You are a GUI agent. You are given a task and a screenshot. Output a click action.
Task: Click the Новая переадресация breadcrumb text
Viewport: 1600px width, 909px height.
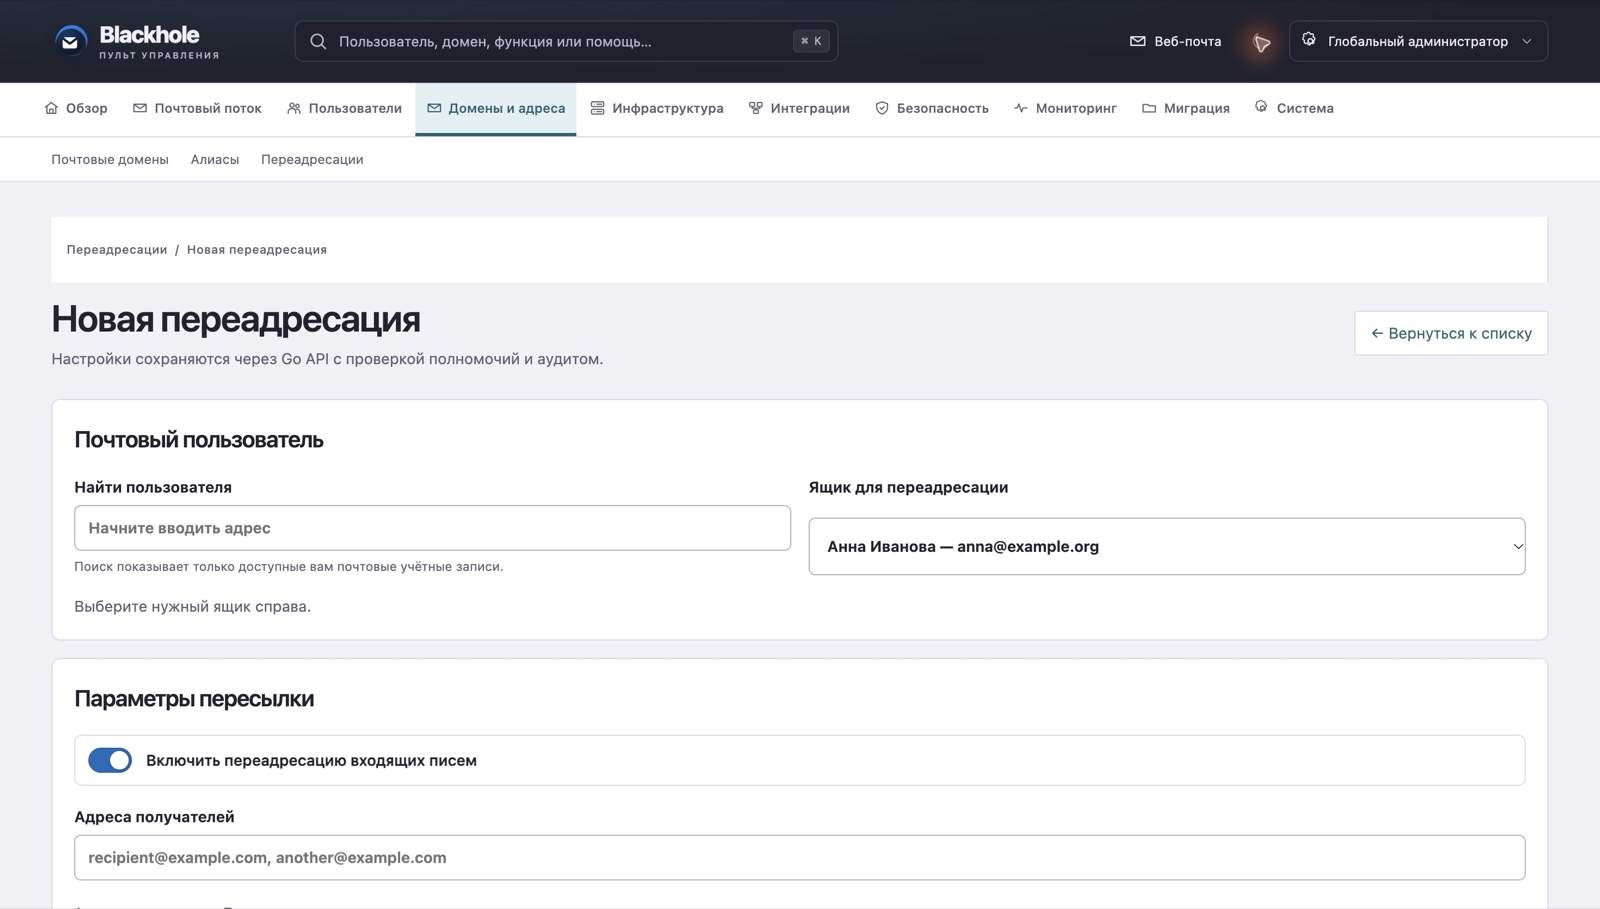pos(257,250)
